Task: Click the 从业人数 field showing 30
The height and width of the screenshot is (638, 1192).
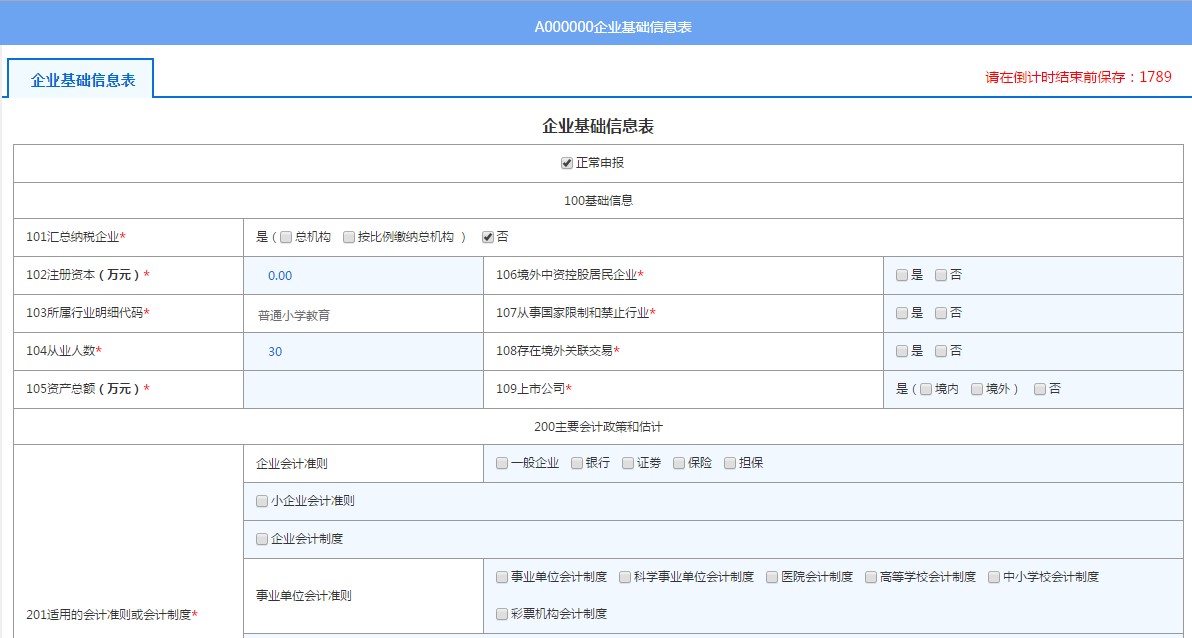Action: [x=363, y=351]
